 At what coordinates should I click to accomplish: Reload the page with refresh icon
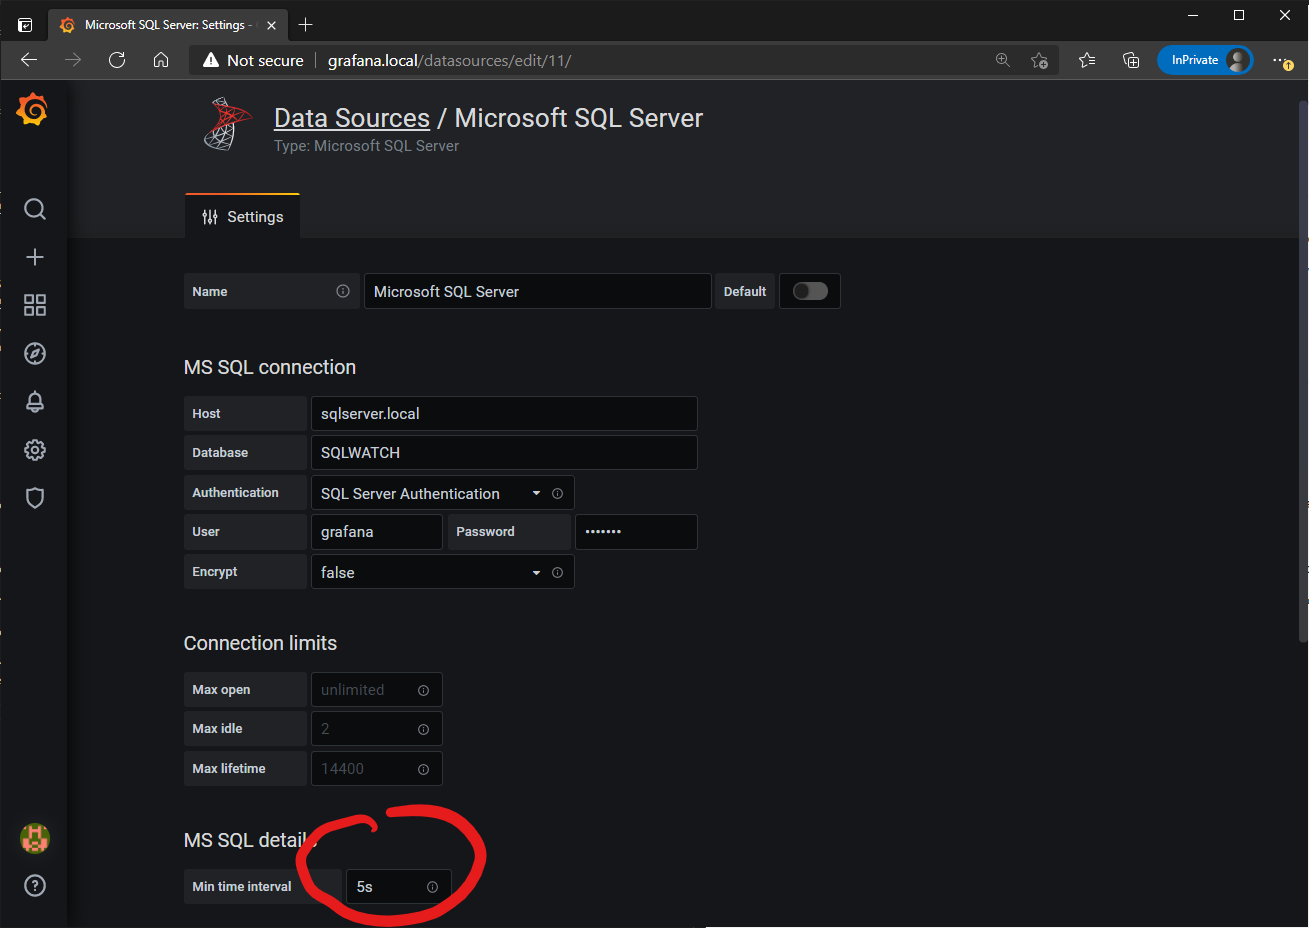(x=117, y=60)
